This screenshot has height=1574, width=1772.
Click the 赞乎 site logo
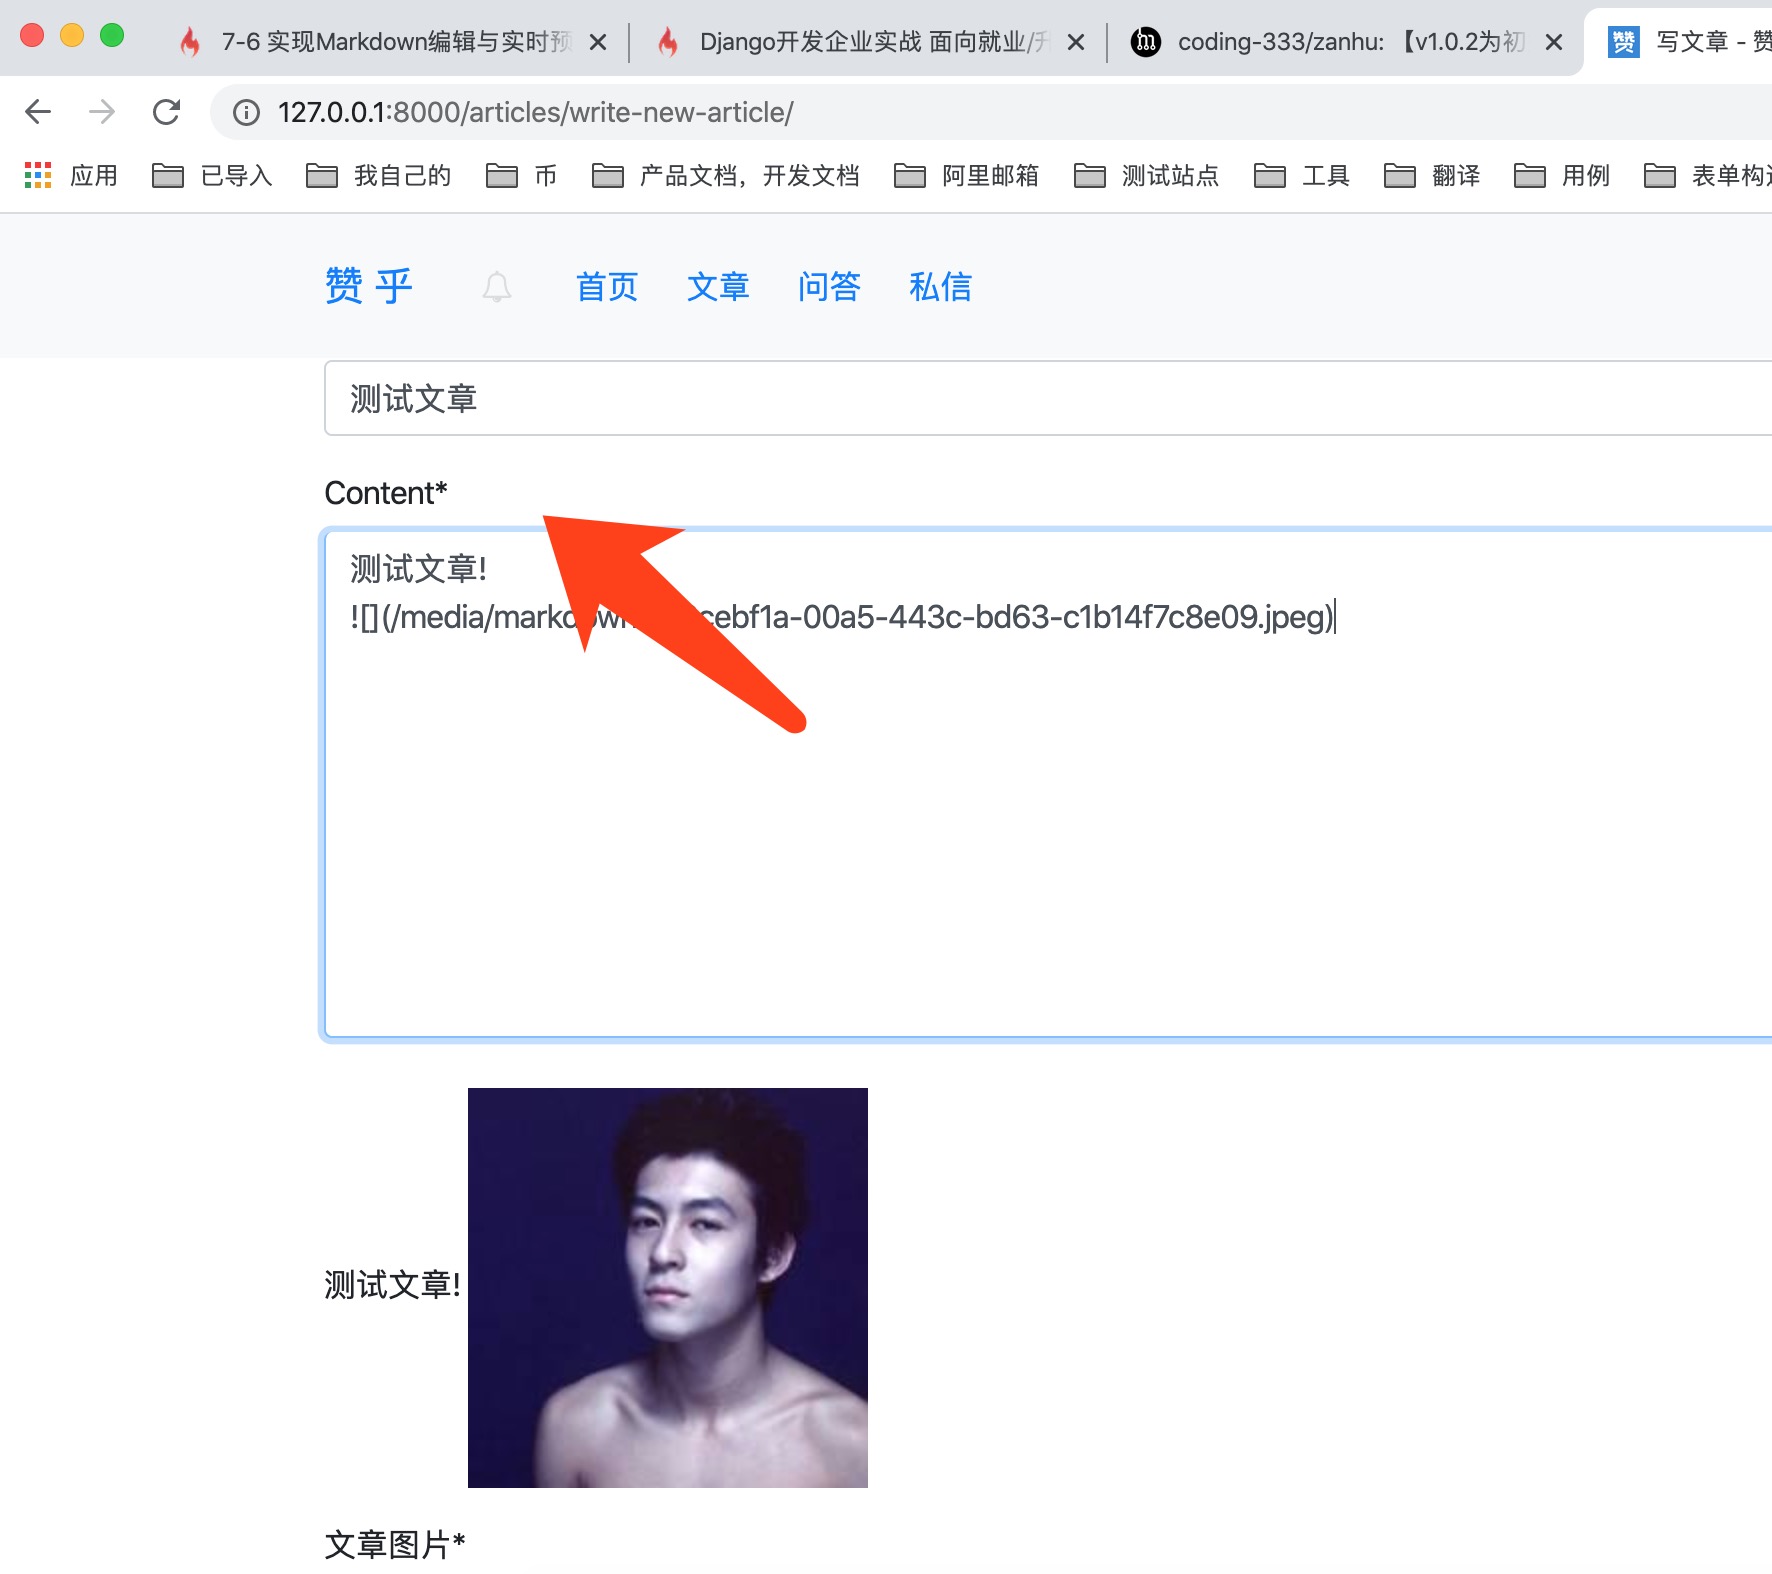pos(369,287)
